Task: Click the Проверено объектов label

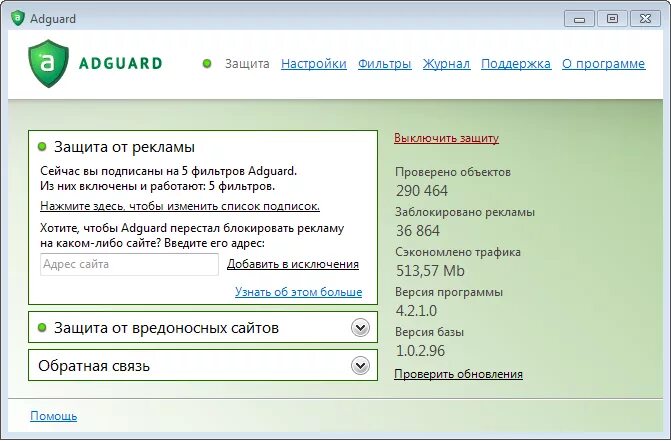Action: tap(453, 172)
